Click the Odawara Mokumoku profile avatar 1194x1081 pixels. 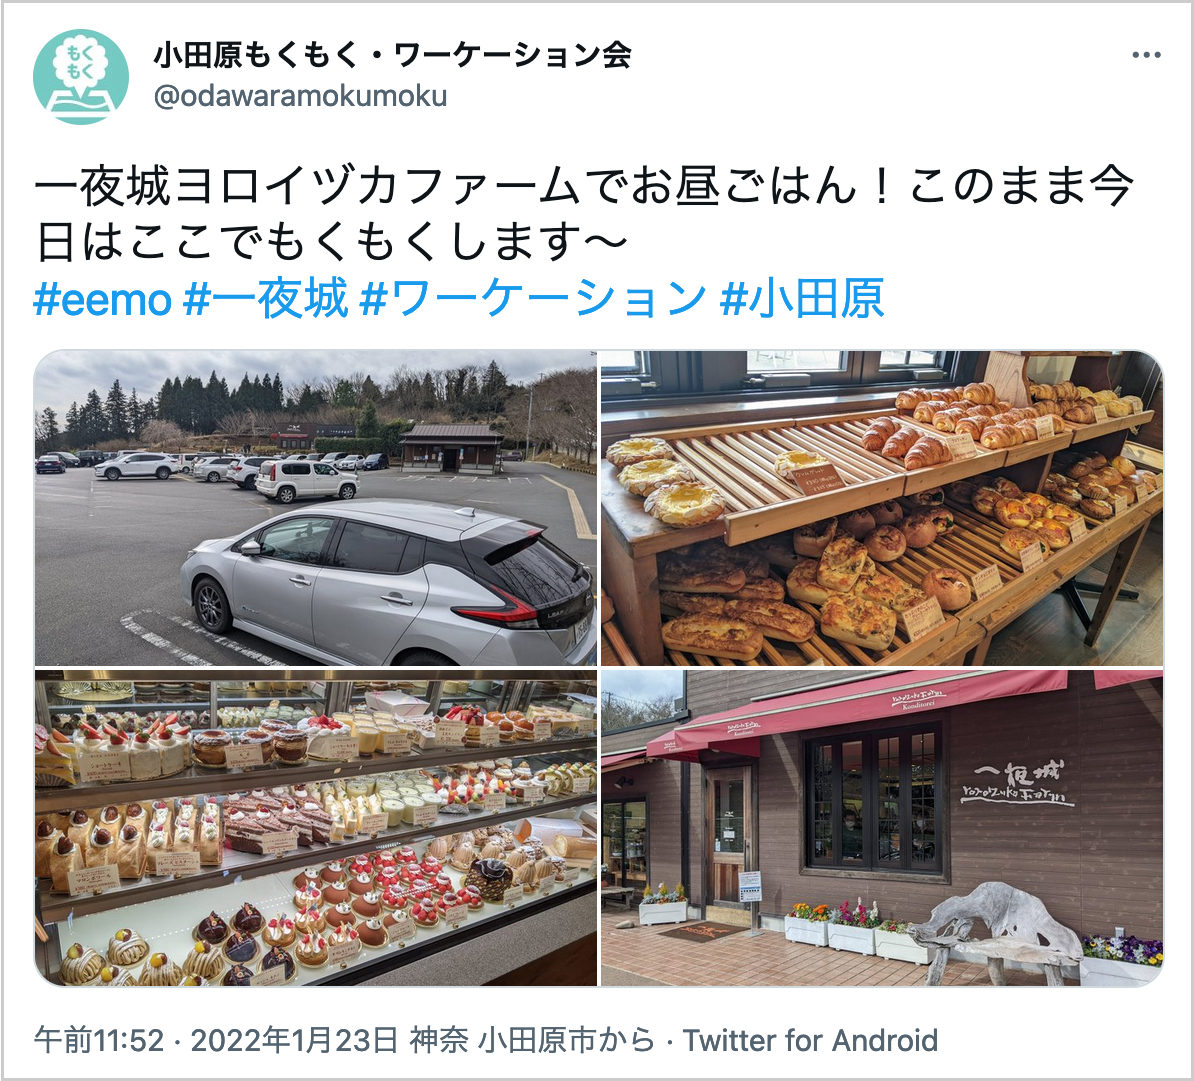(81, 77)
